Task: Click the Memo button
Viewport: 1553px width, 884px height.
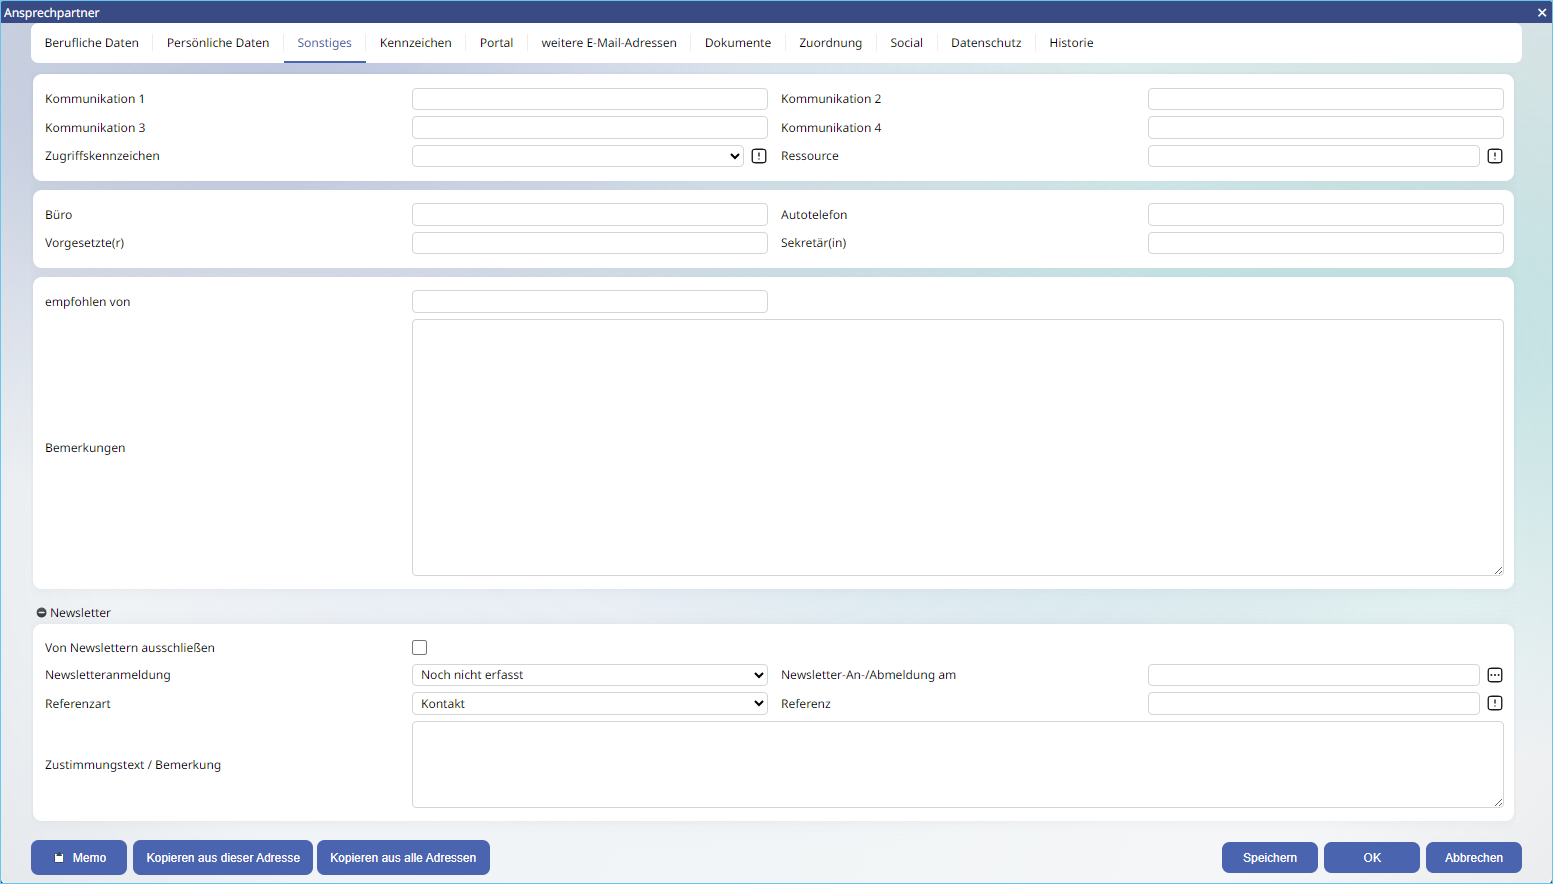Action: click(x=79, y=858)
